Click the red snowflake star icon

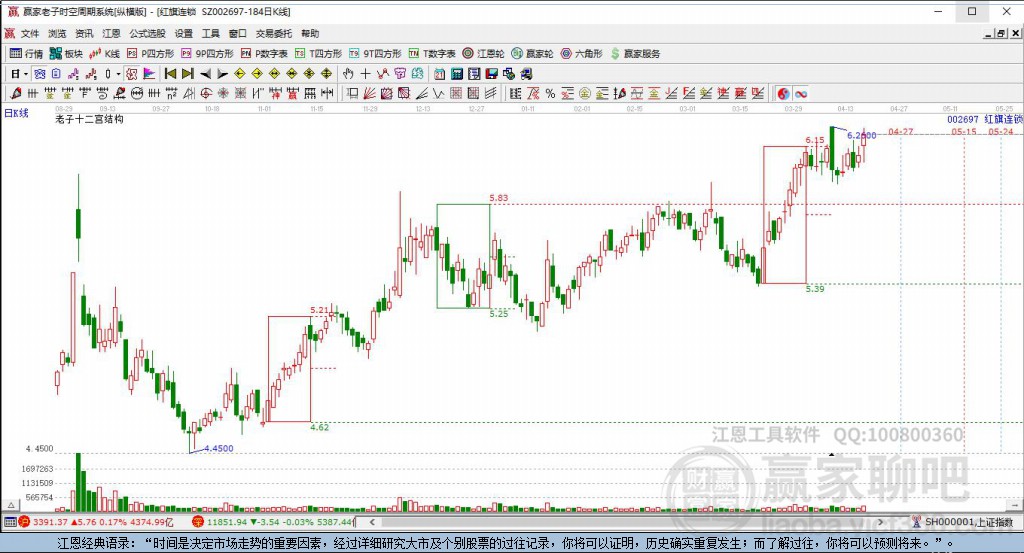pyautogui.click(x=223, y=93)
